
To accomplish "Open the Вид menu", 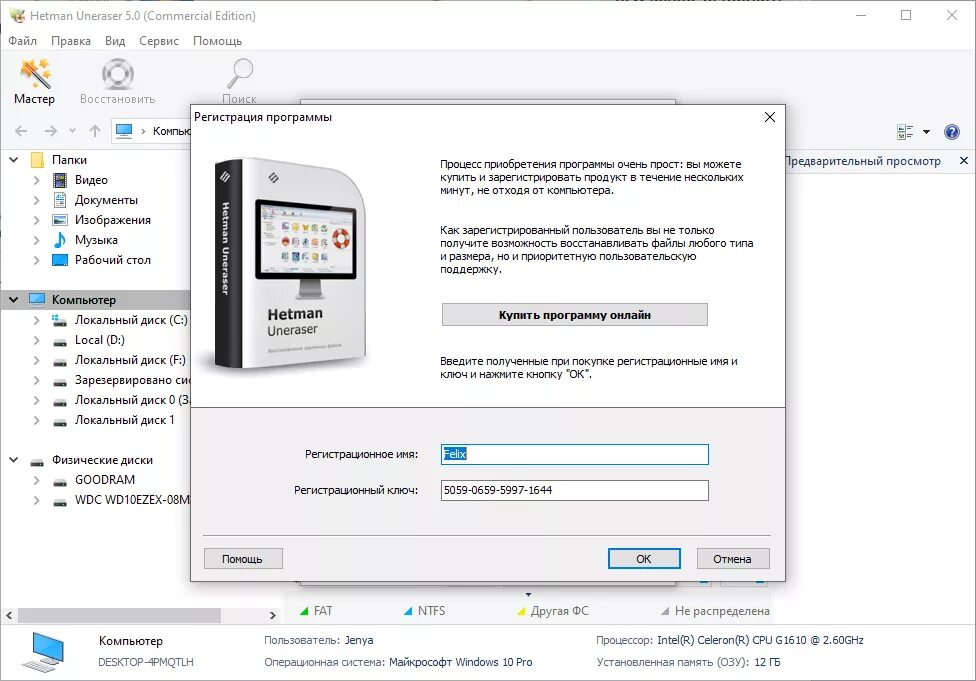I will point(115,40).
